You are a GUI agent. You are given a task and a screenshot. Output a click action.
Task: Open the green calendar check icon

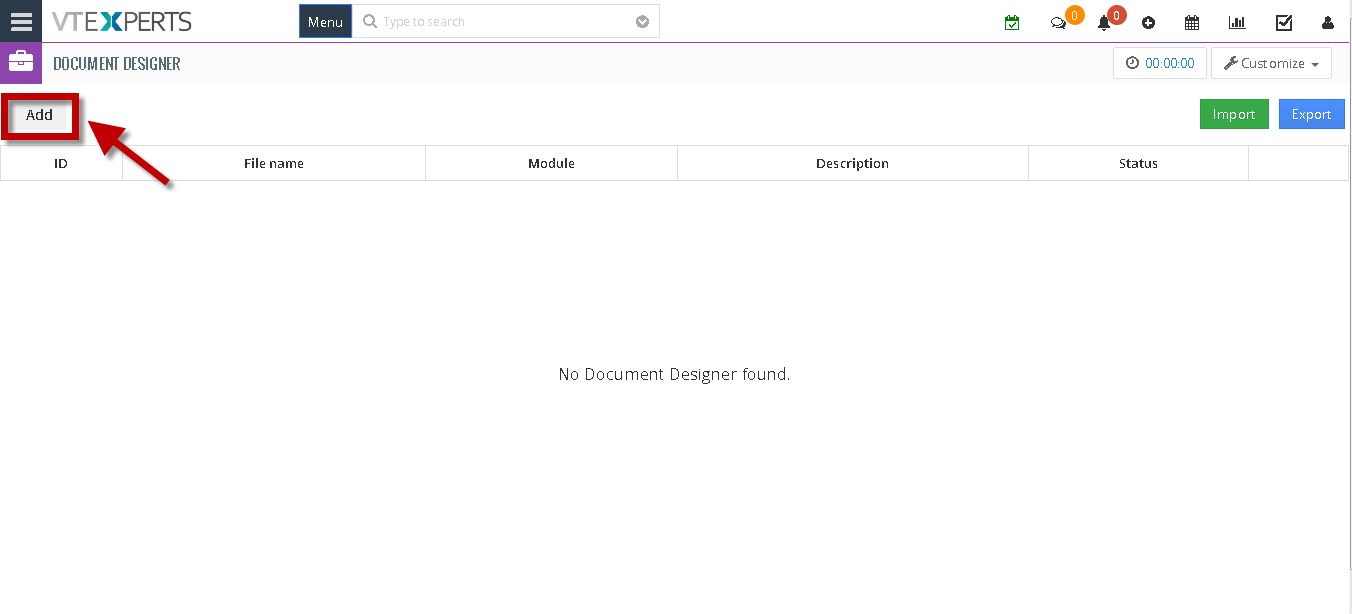[1012, 22]
